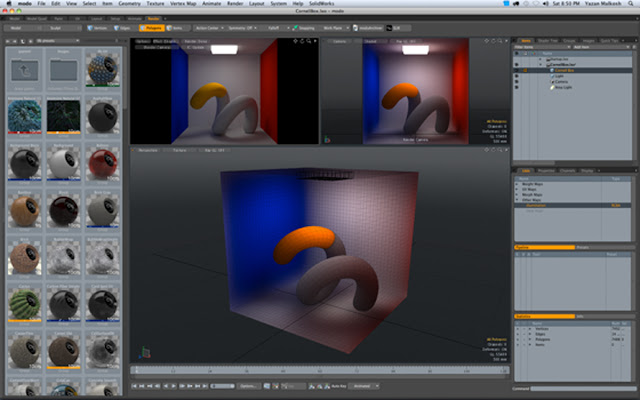This screenshot has width=640, height=400.
Task: Open the parent folder in preset browser
Action: click(x=24, y=71)
